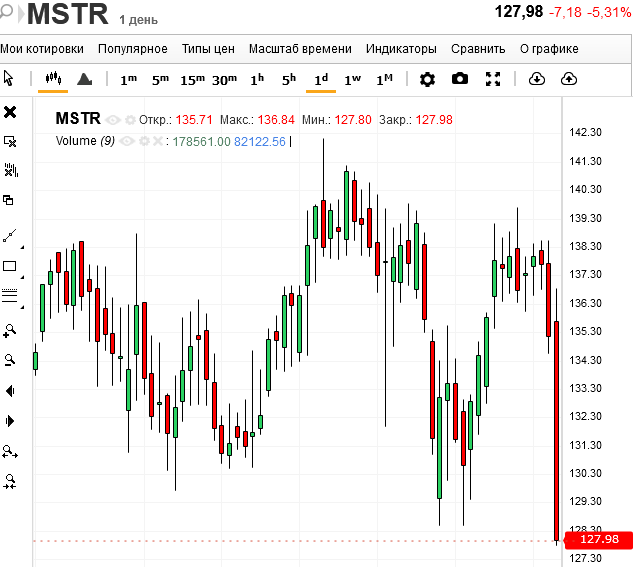Open MSTR series settings gear

click(130, 120)
